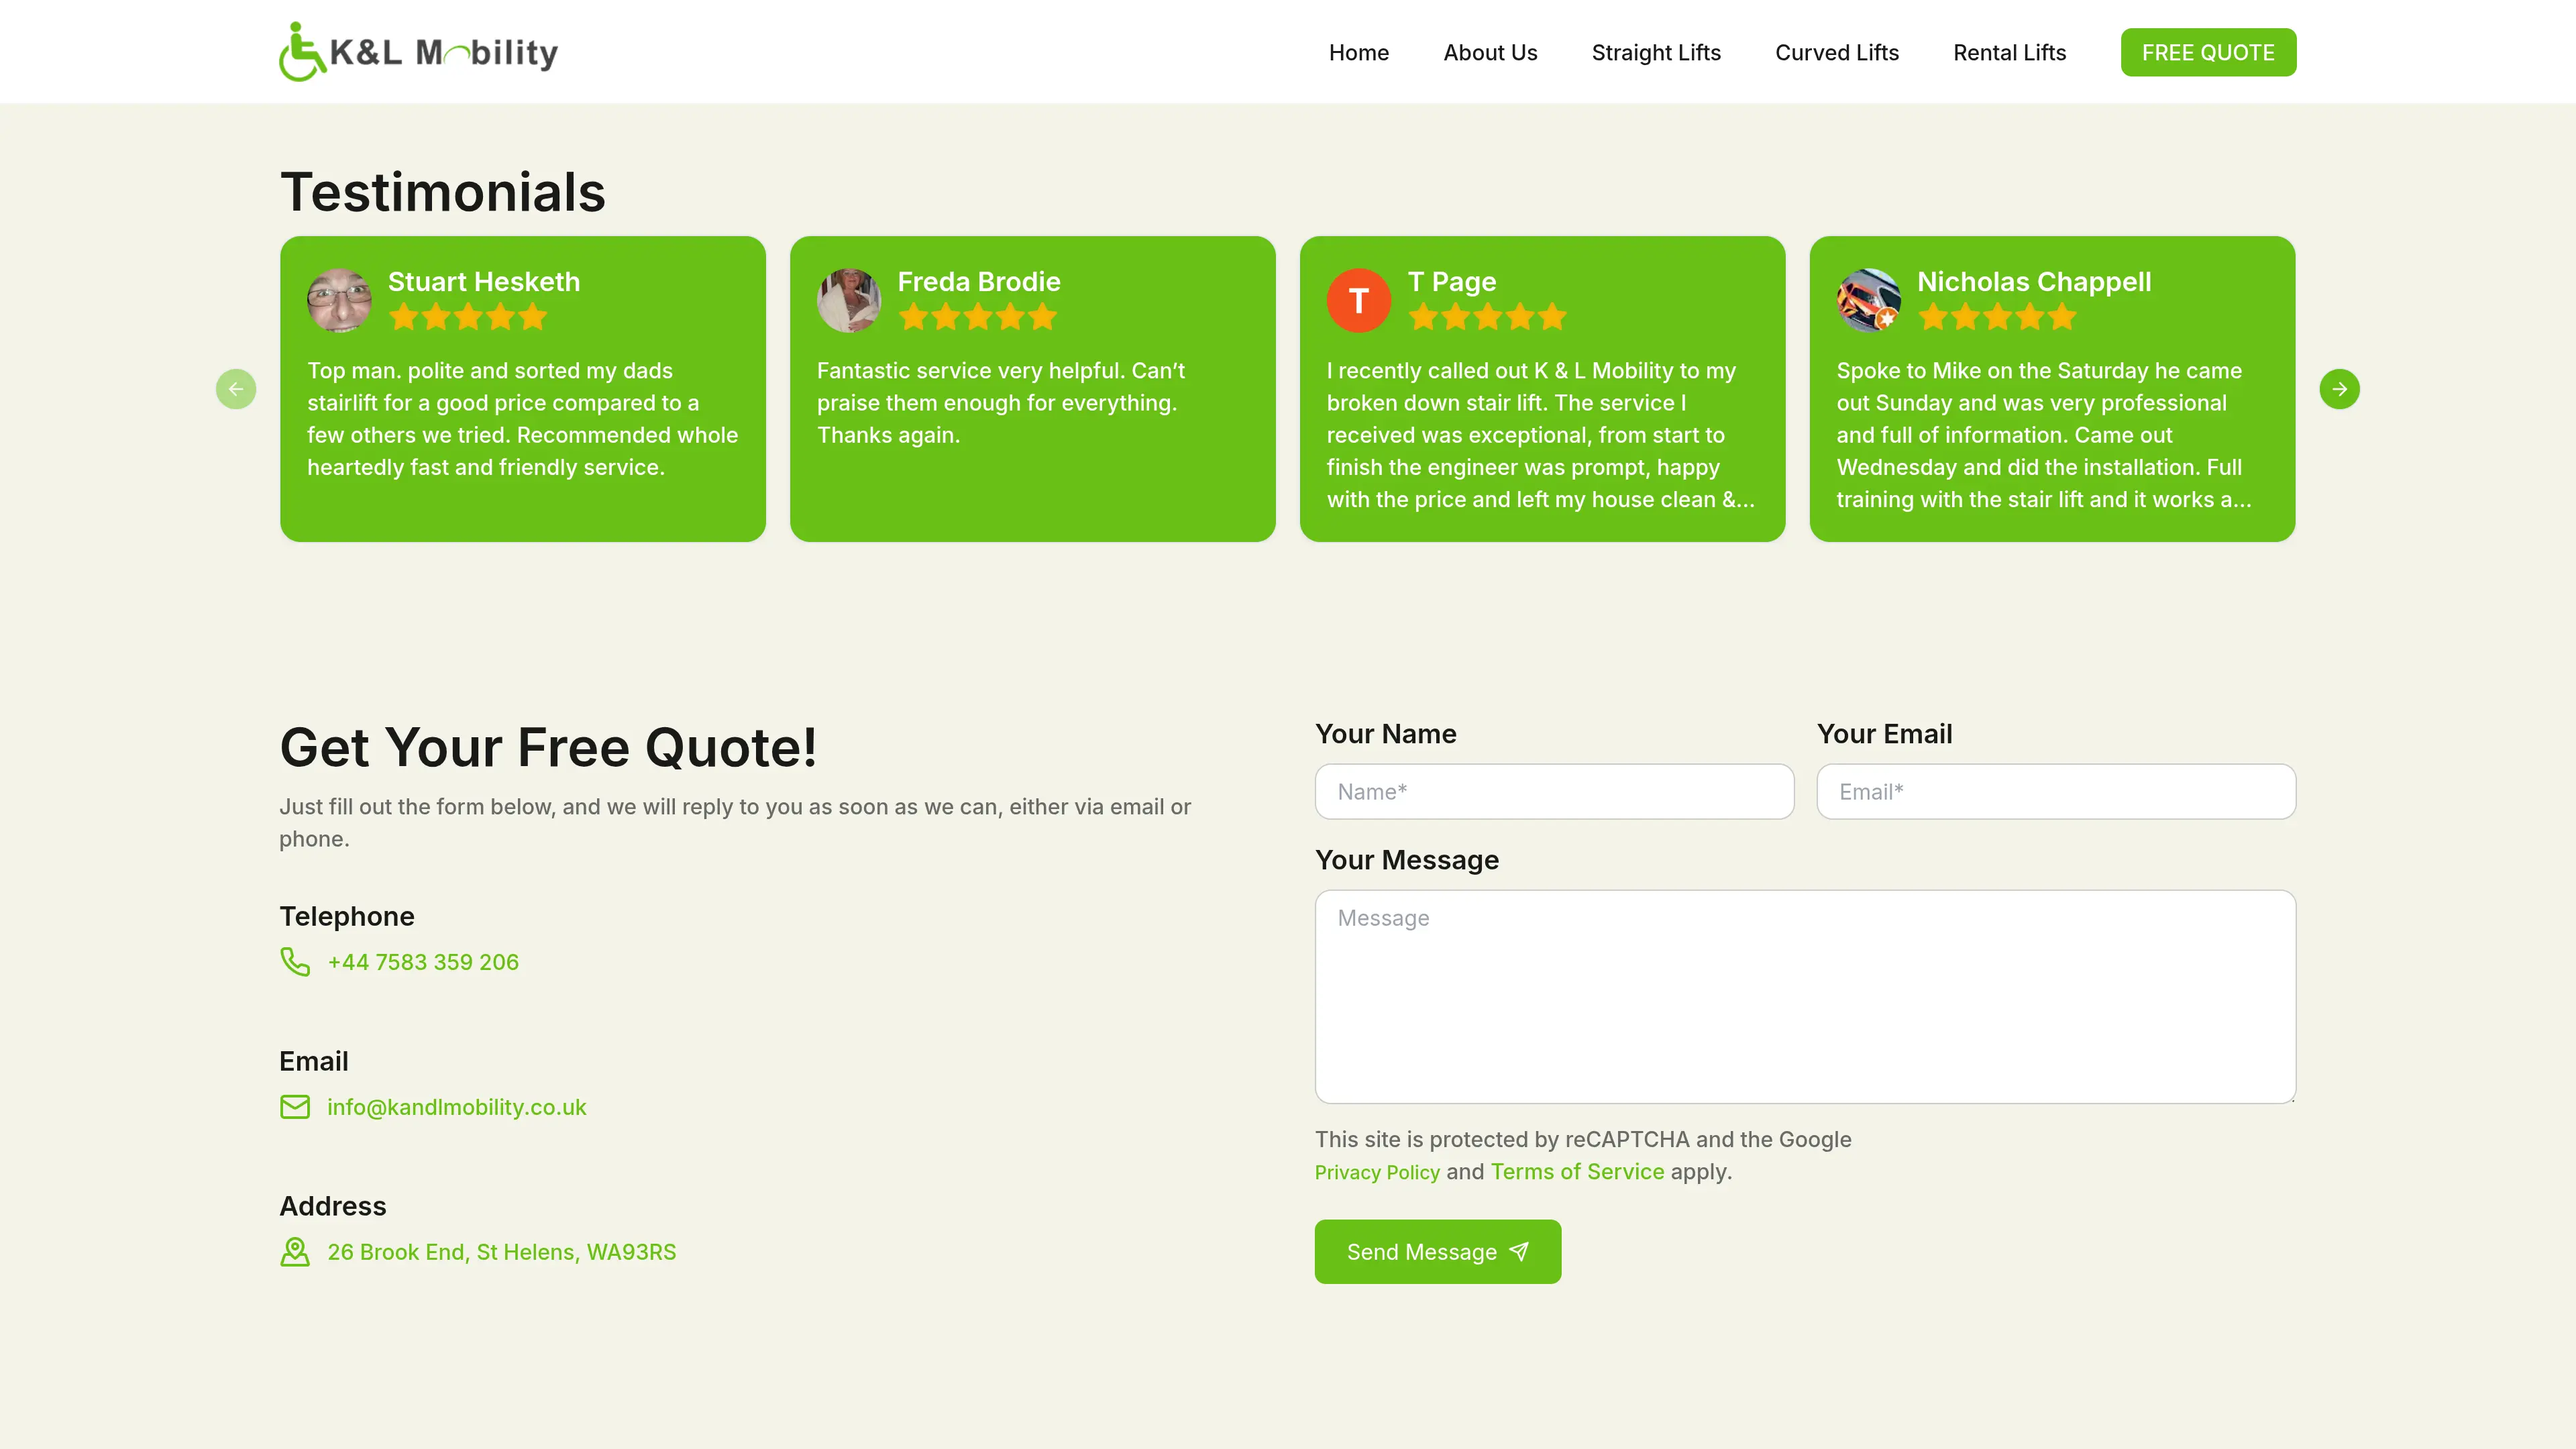Screen dimensions: 2576x1449
Task: Show next testimonials with right arrow
Action: [x=2339, y=389]
